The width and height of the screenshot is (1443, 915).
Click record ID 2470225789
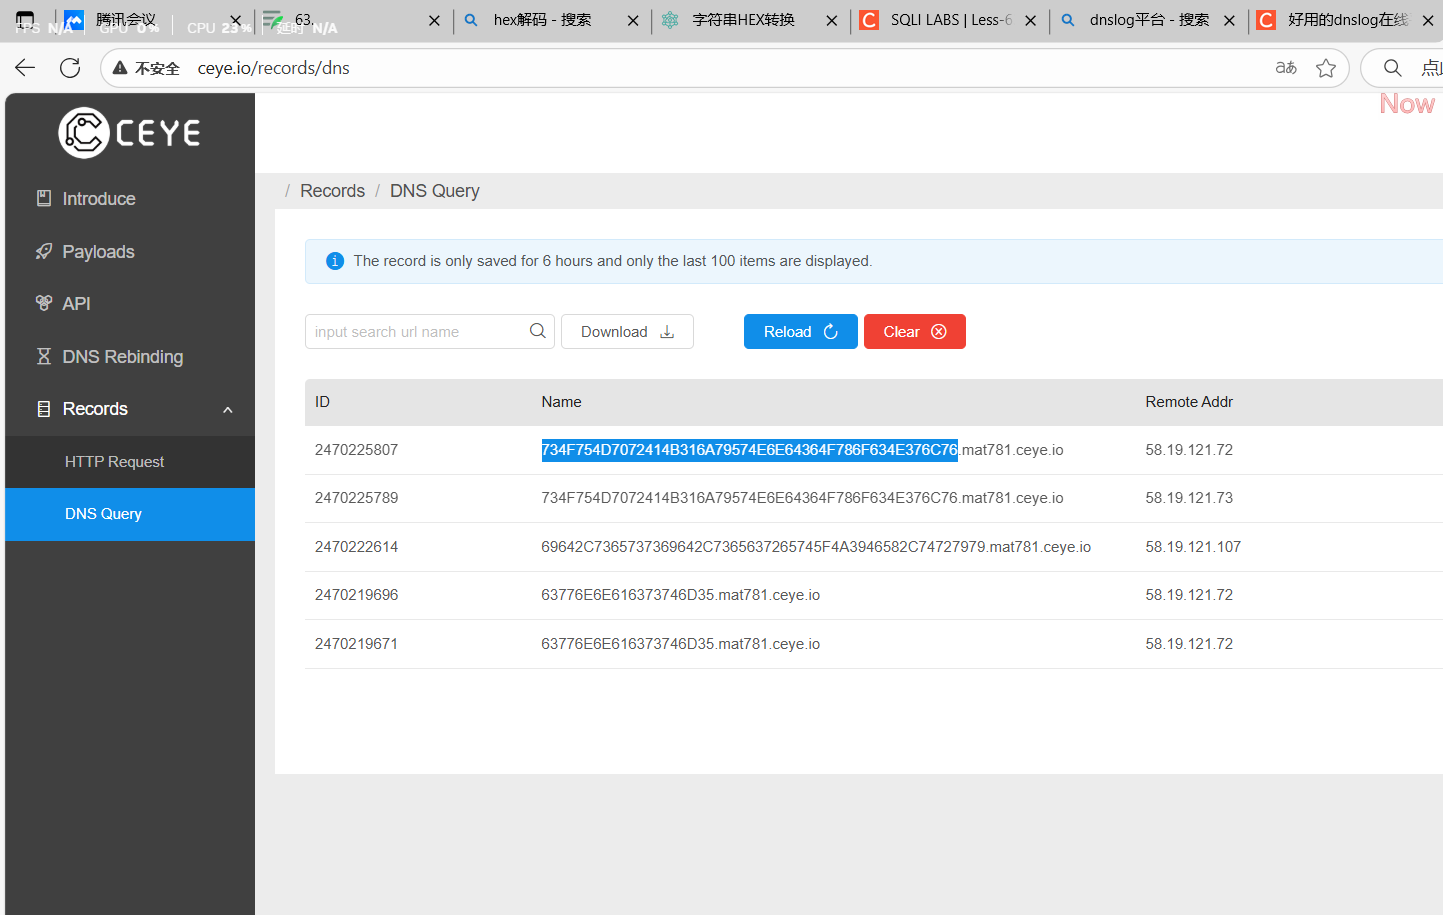[356, 498]
